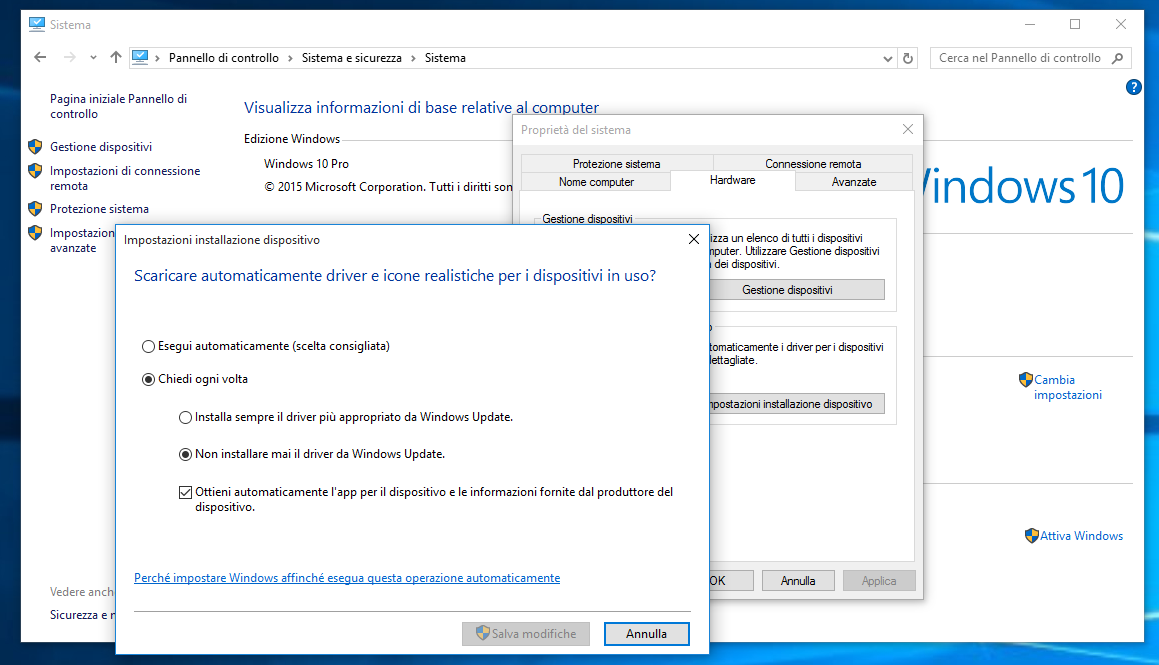Switch to Connessione remota tab
Image resolution: width=1159 pixels, height=665 pixels.
(813, 163)
